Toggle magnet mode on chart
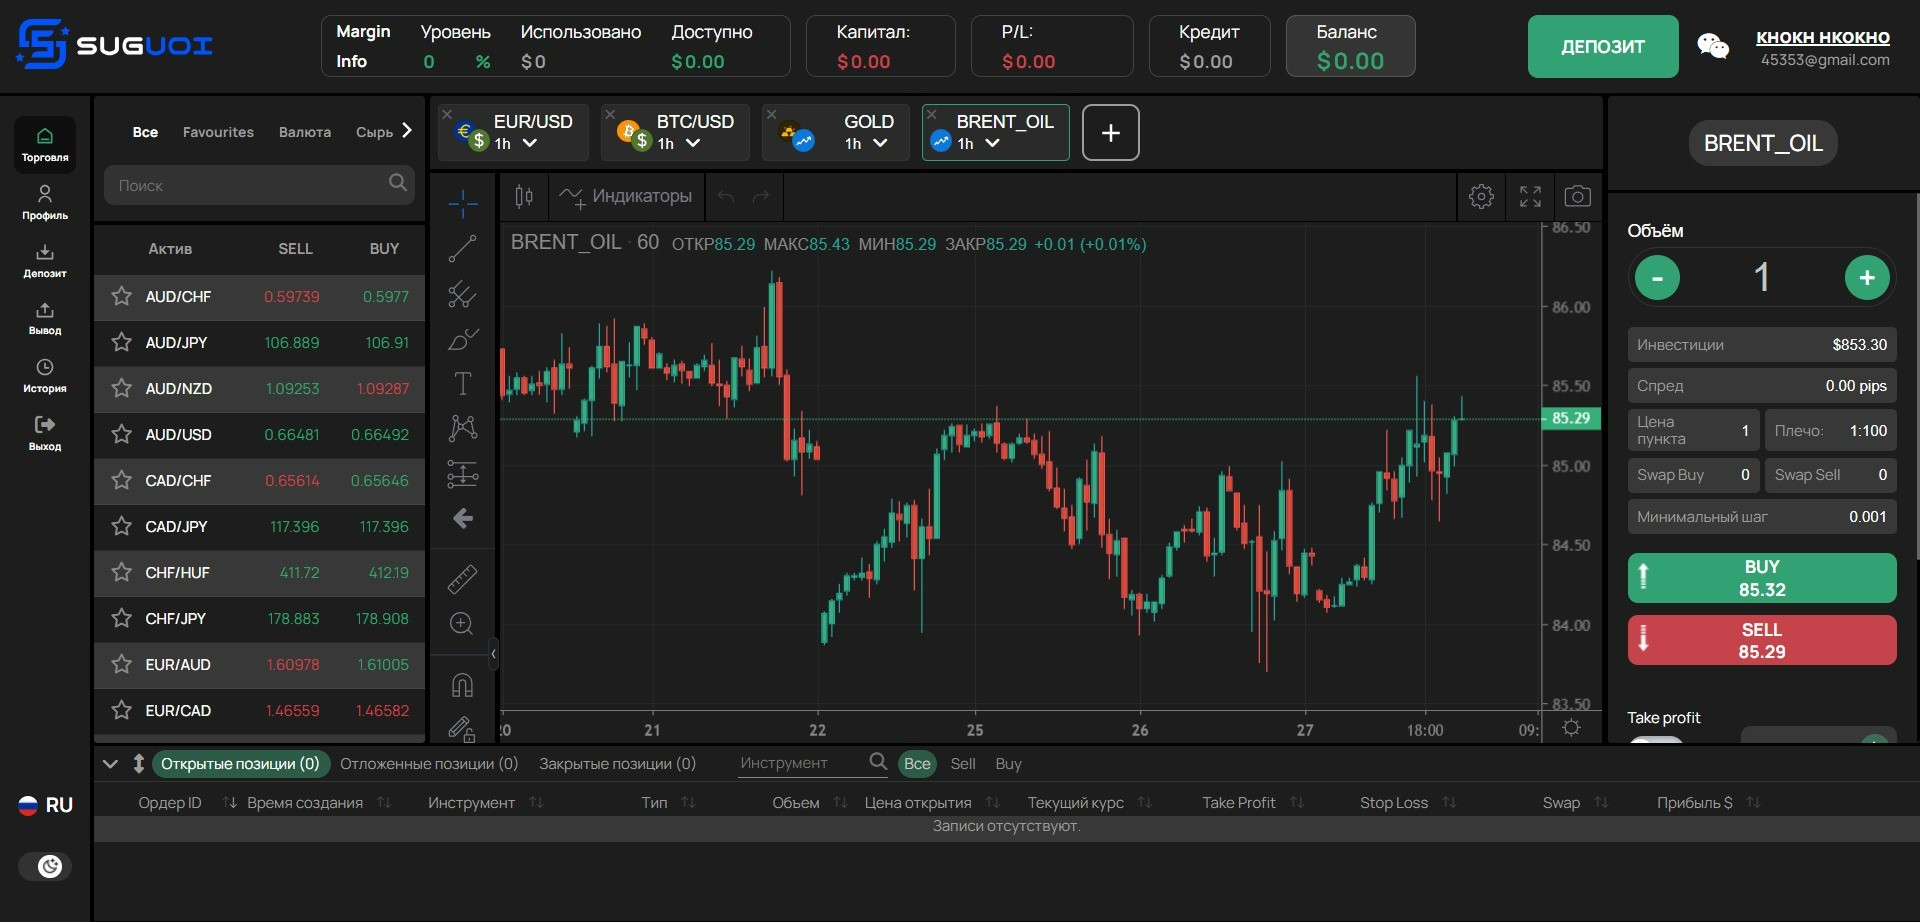Image resolution: width=1920 pixels, height=922 pixels. click(x=462, y=685)
